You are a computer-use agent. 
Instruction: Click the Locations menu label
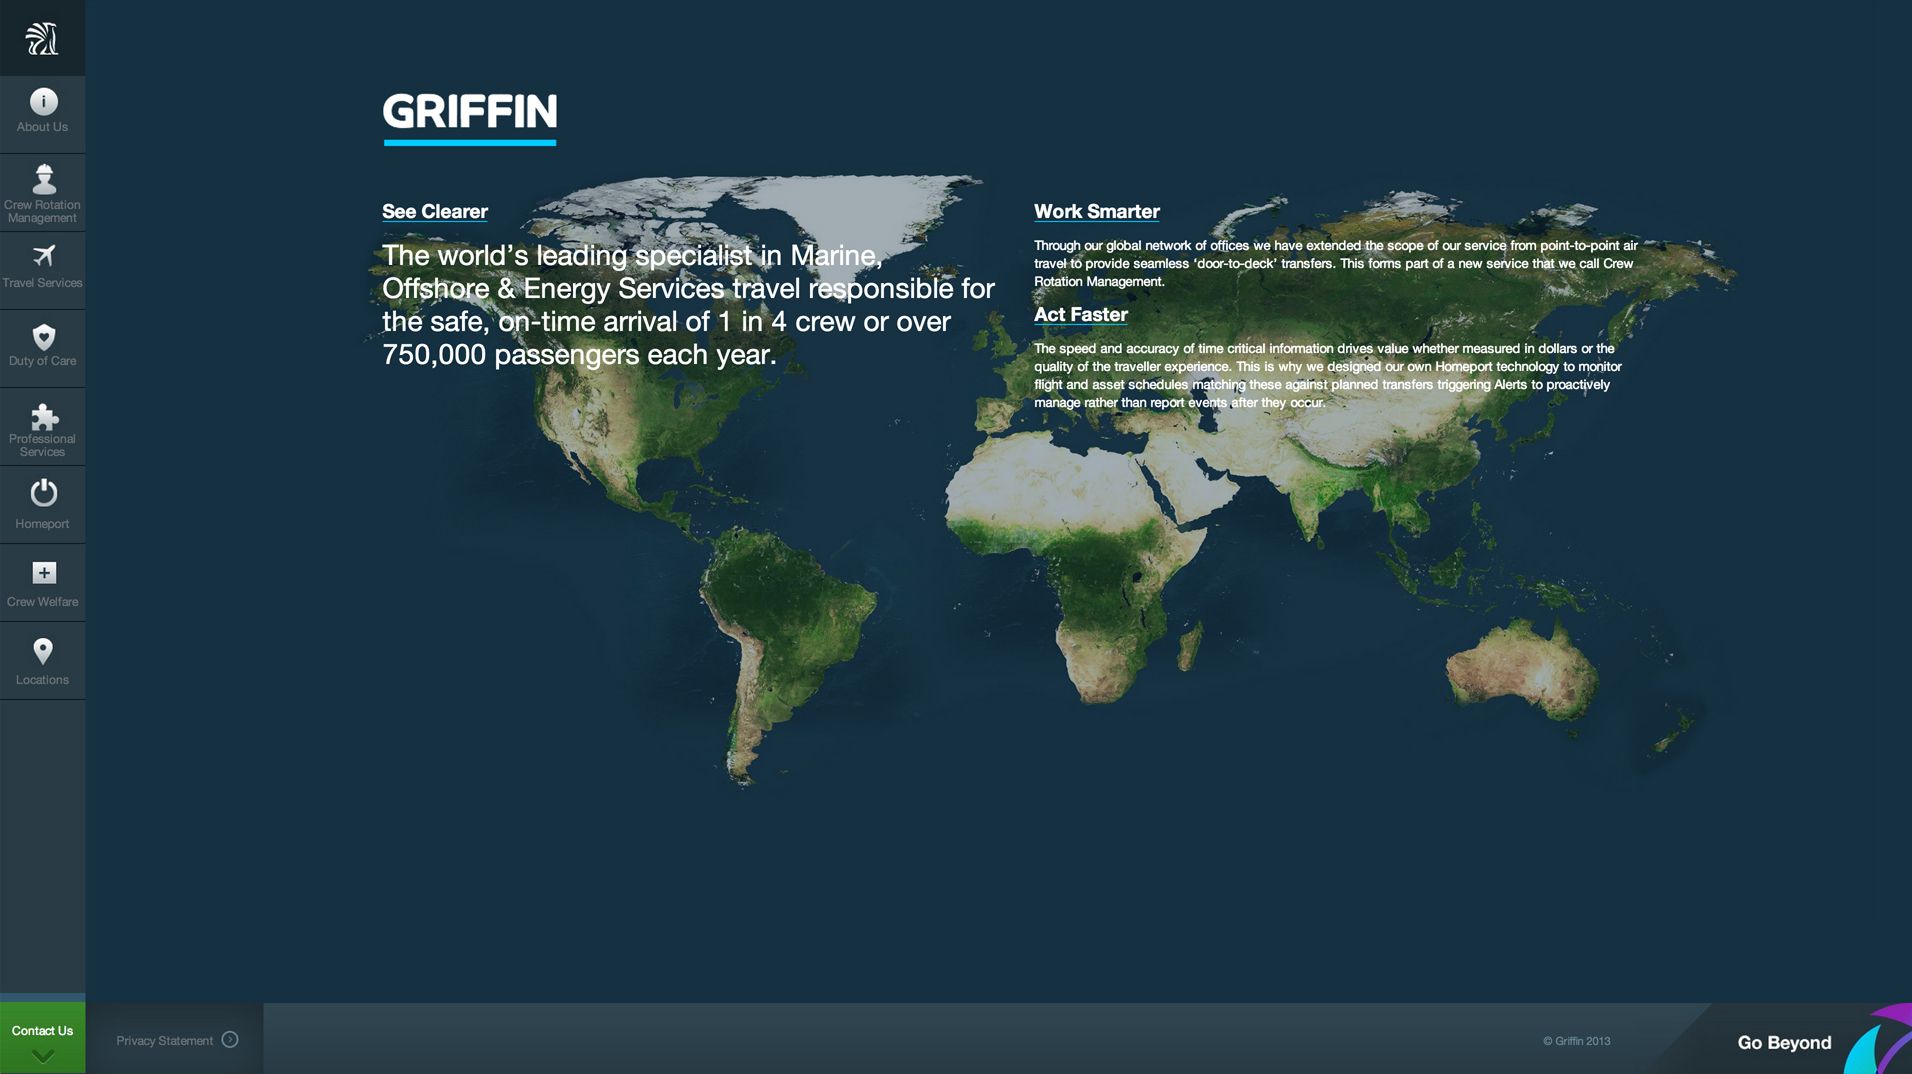[x=42, y=680]
